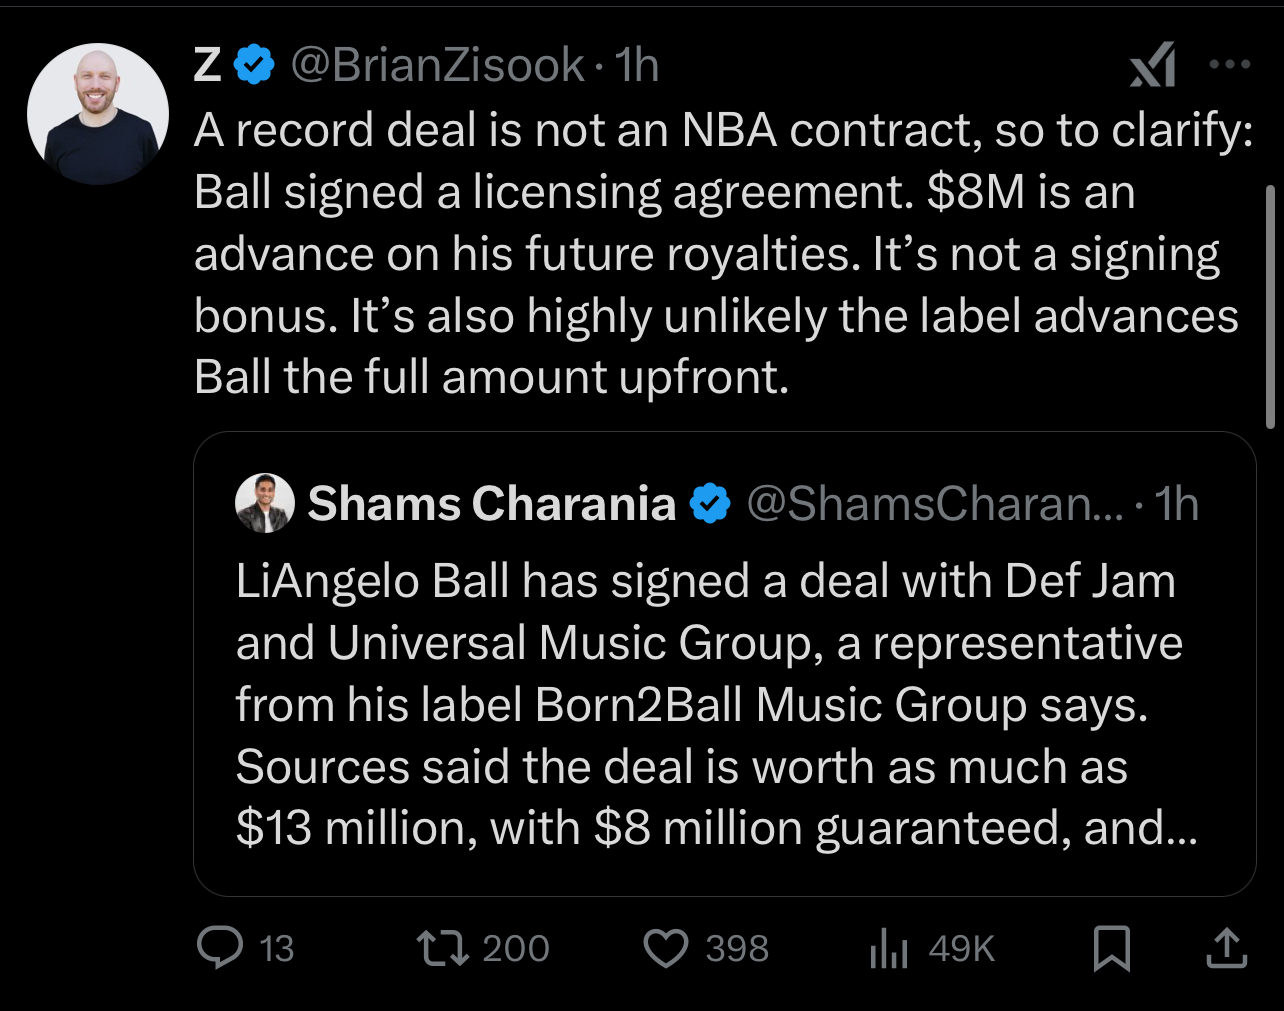This screenshot has height=1011, width=1284.
Task: Bookmark the tweet with the bookmark icon
Action: (1113, 948)
